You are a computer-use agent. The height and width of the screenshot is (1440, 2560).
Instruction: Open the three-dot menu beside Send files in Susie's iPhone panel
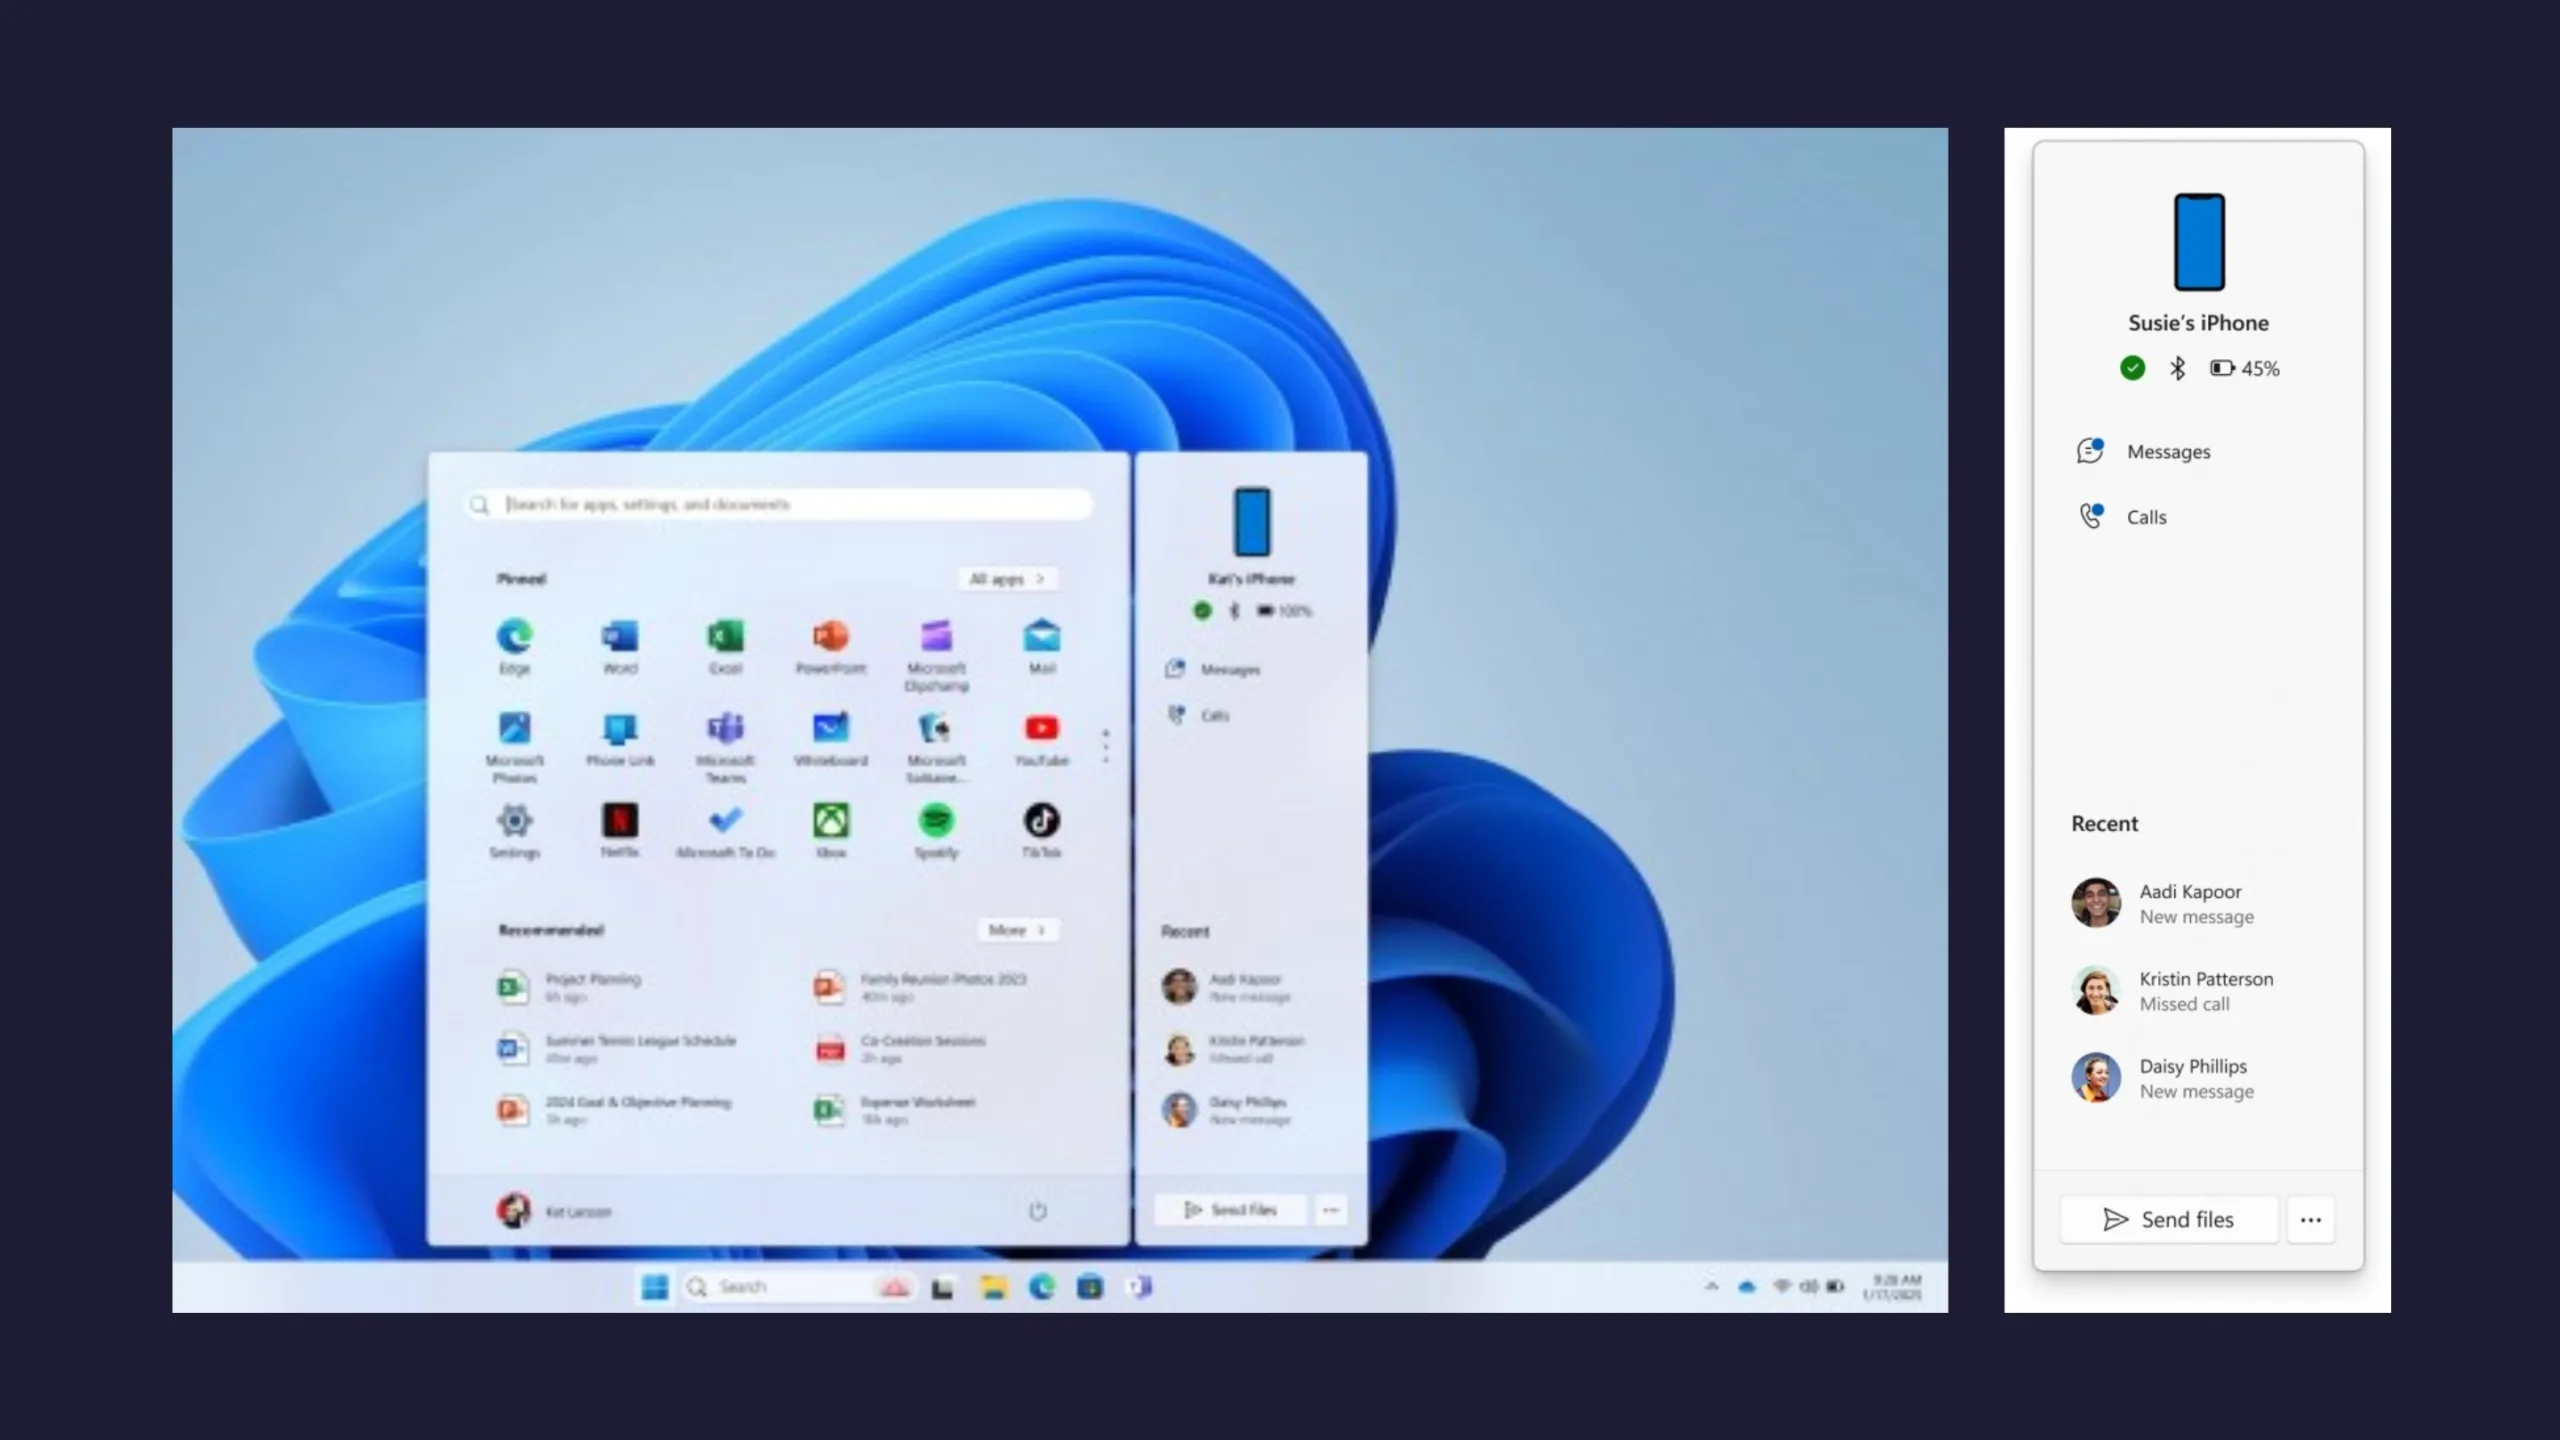[x=2310, y=1220]
